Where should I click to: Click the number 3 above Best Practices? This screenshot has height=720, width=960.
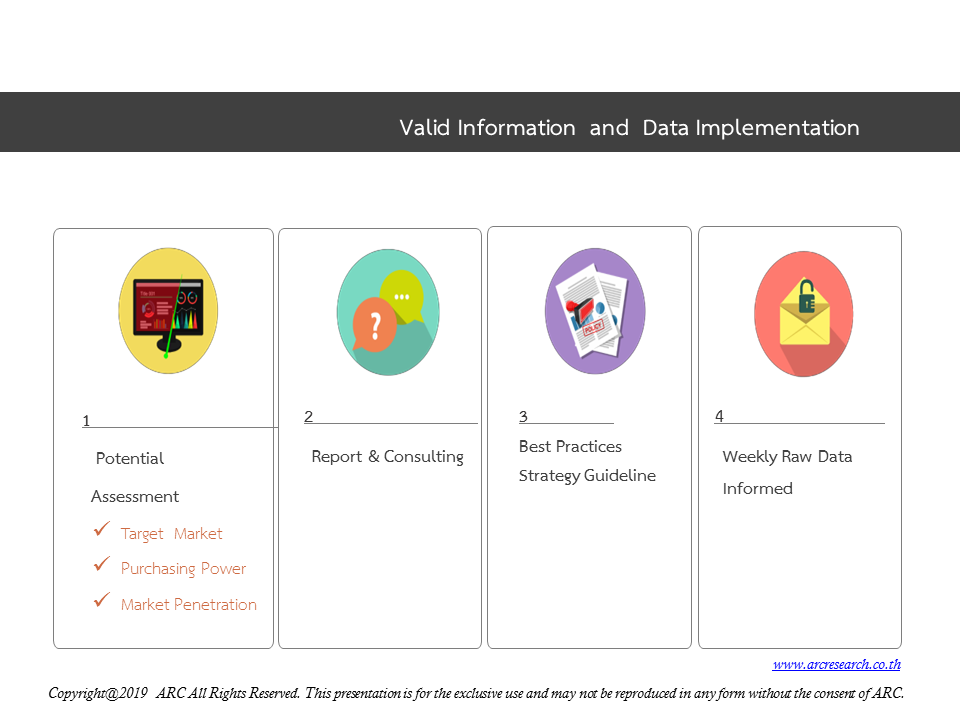click(523, 417)
